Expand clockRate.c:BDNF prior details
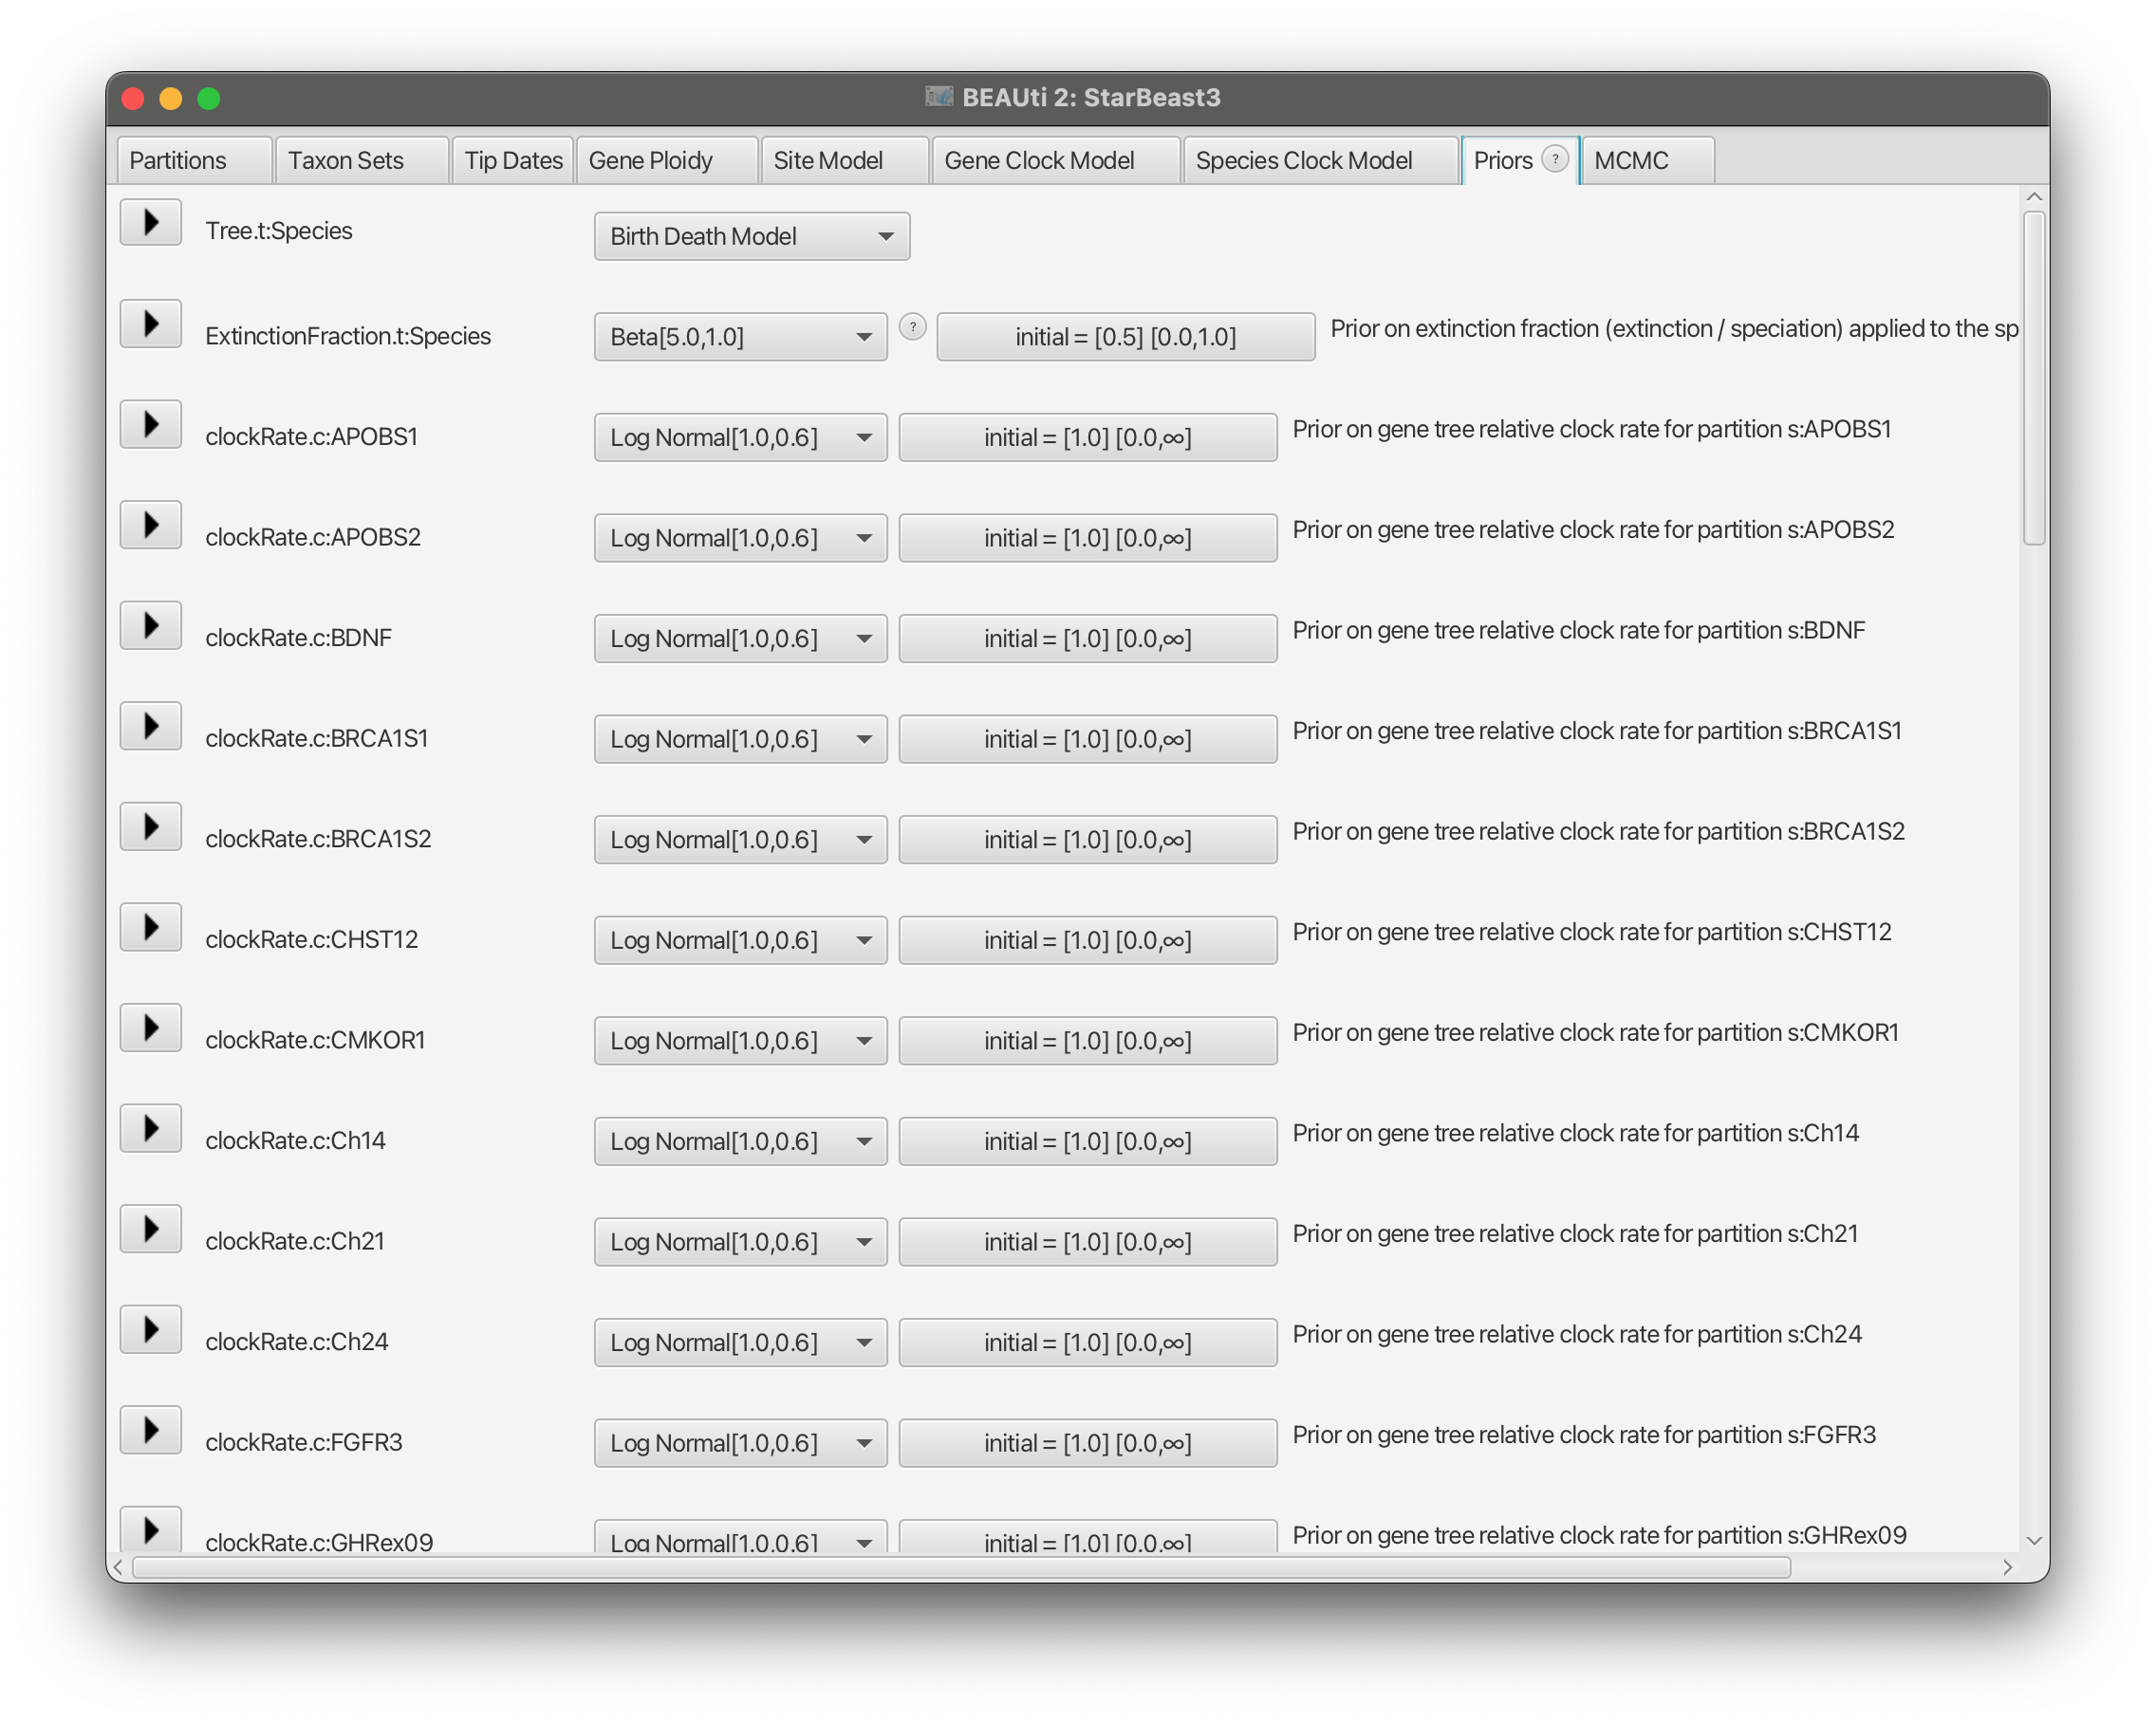 [x=151, y=625]
